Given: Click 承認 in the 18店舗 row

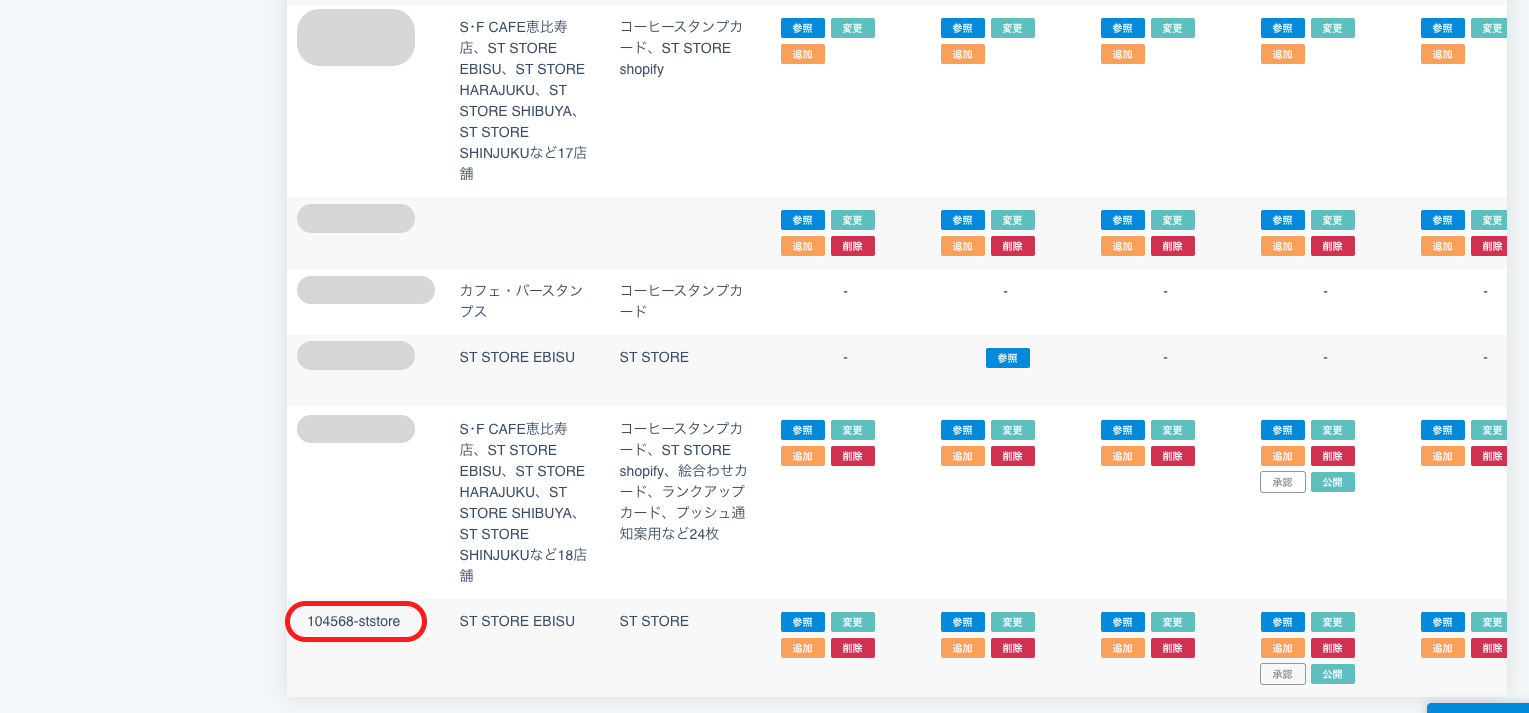Looking at the screenshot, I should click(1282, 482).
